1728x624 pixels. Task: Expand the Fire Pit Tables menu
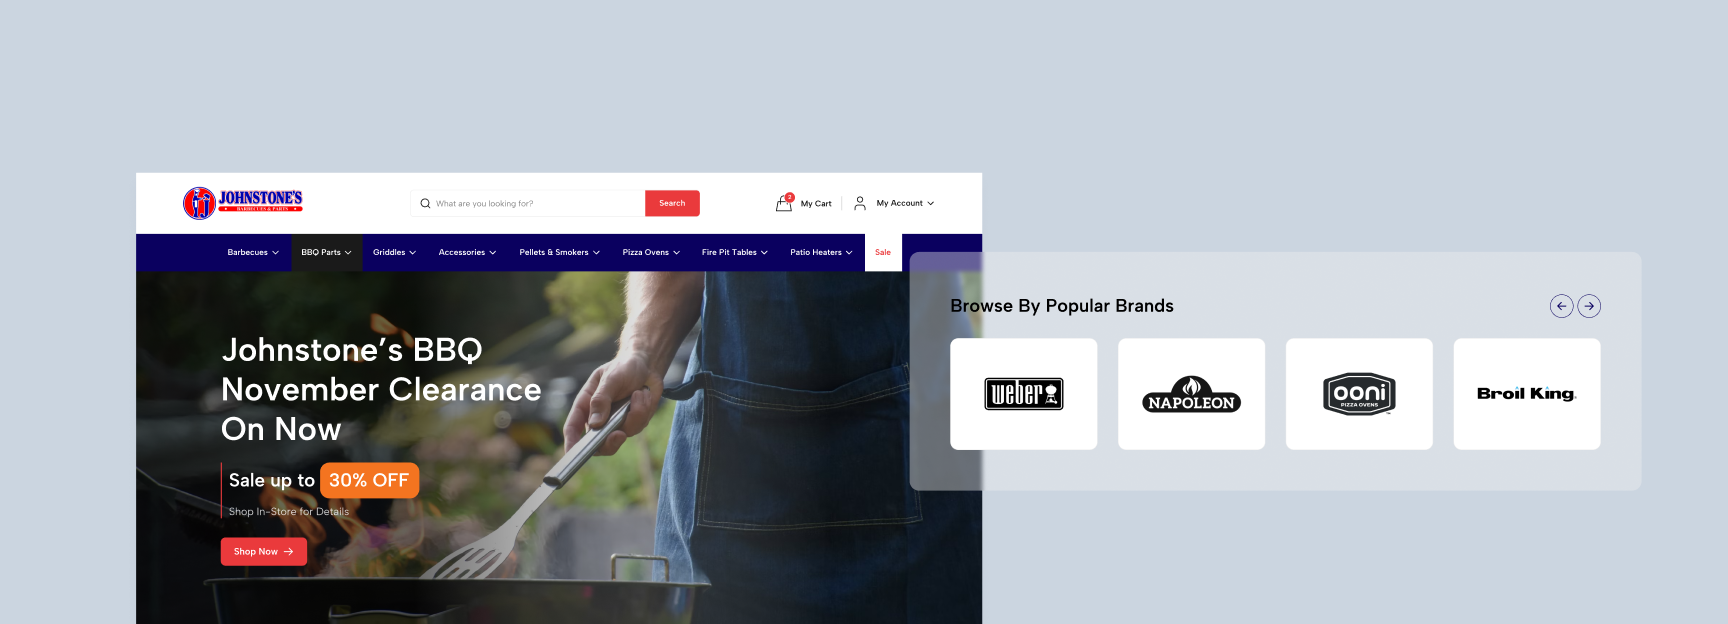point(735,252)
